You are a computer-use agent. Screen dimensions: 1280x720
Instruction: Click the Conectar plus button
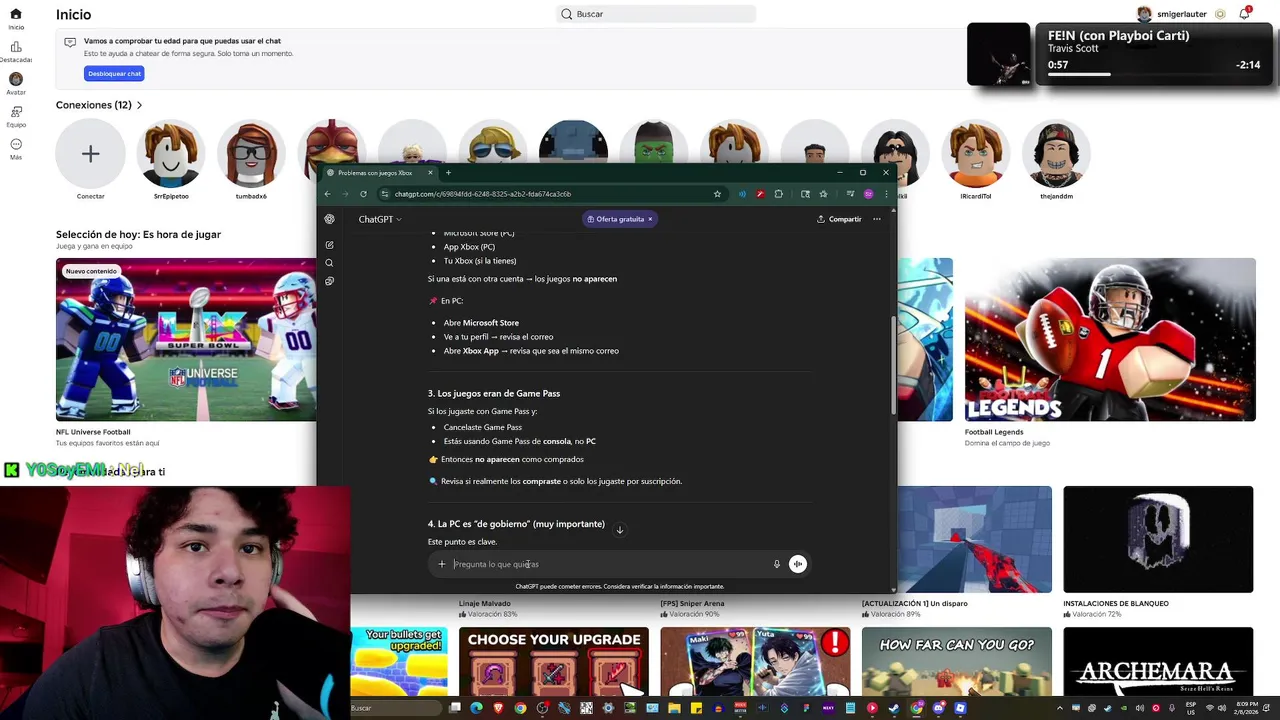coord(90,154)
